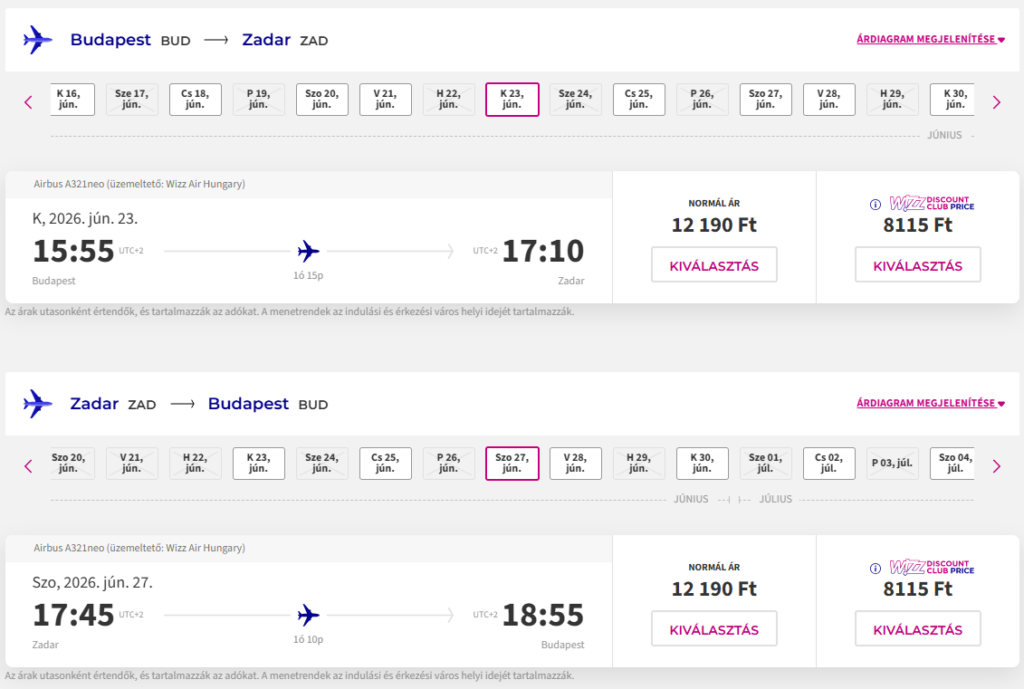Choose the Cs 25, jún. outbound date
1024x689 pixels.
click(x=638, y=99)
